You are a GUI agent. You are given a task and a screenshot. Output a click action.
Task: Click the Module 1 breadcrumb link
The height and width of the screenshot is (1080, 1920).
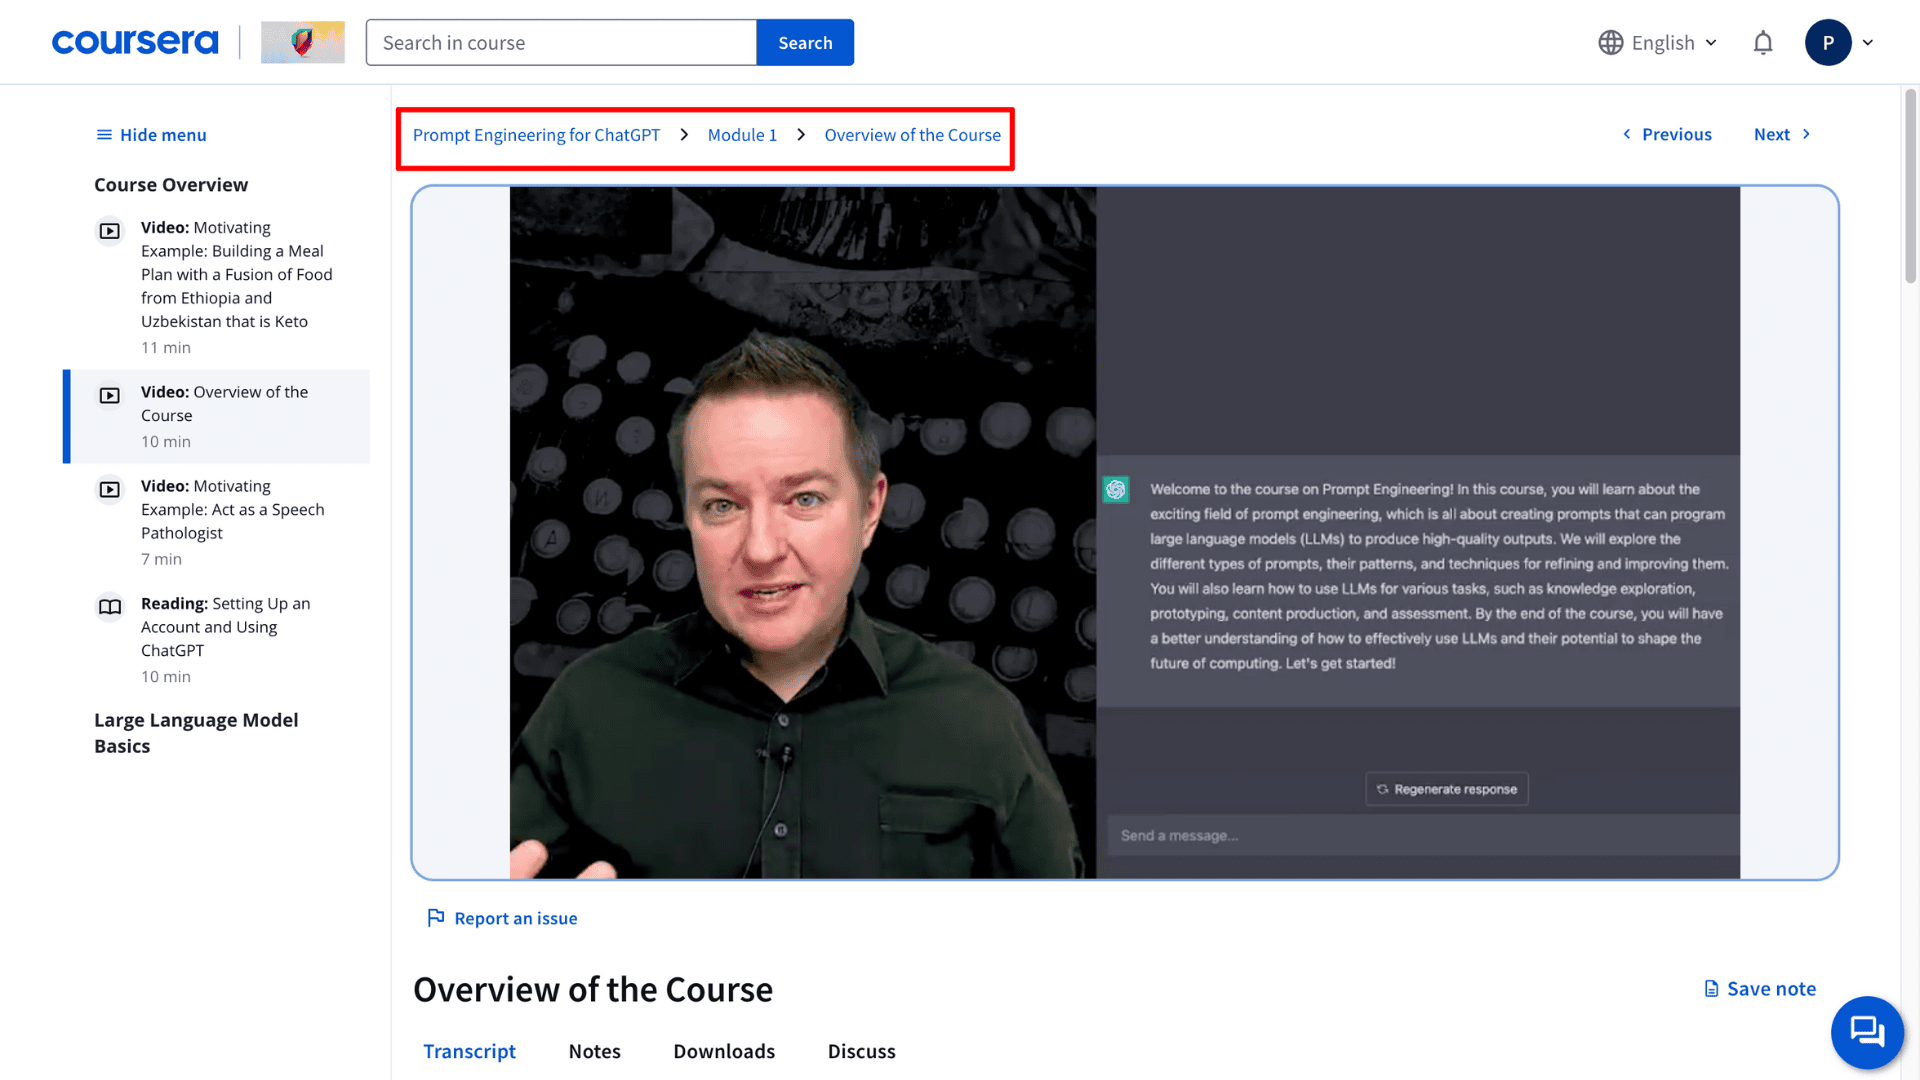pos(742,135)
